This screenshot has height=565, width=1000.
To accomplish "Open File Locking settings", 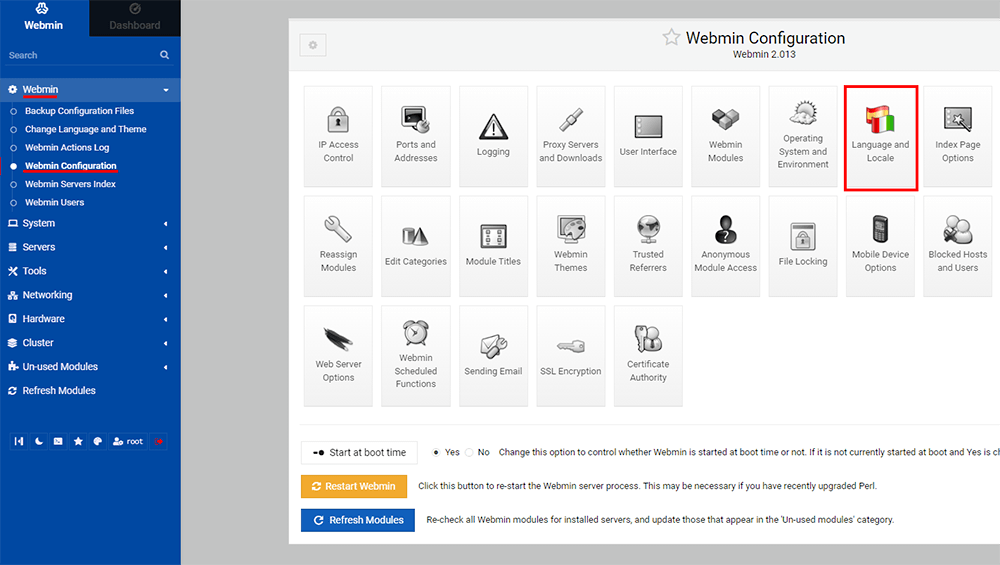I will (x=803, y=246).
